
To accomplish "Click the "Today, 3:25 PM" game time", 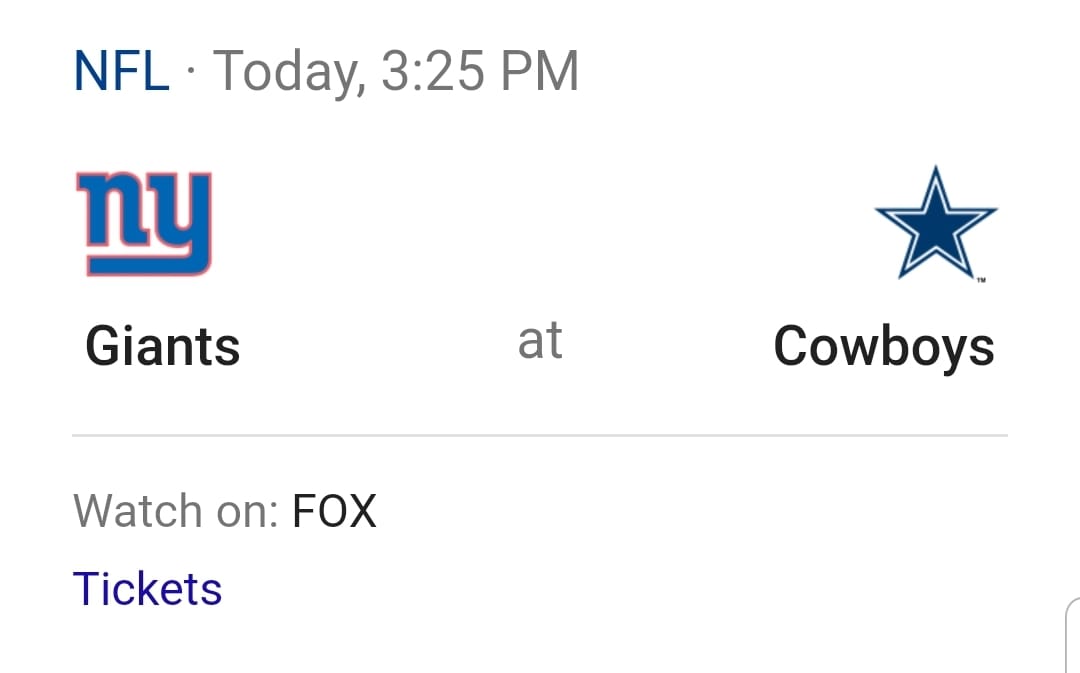I will [396, 72].
